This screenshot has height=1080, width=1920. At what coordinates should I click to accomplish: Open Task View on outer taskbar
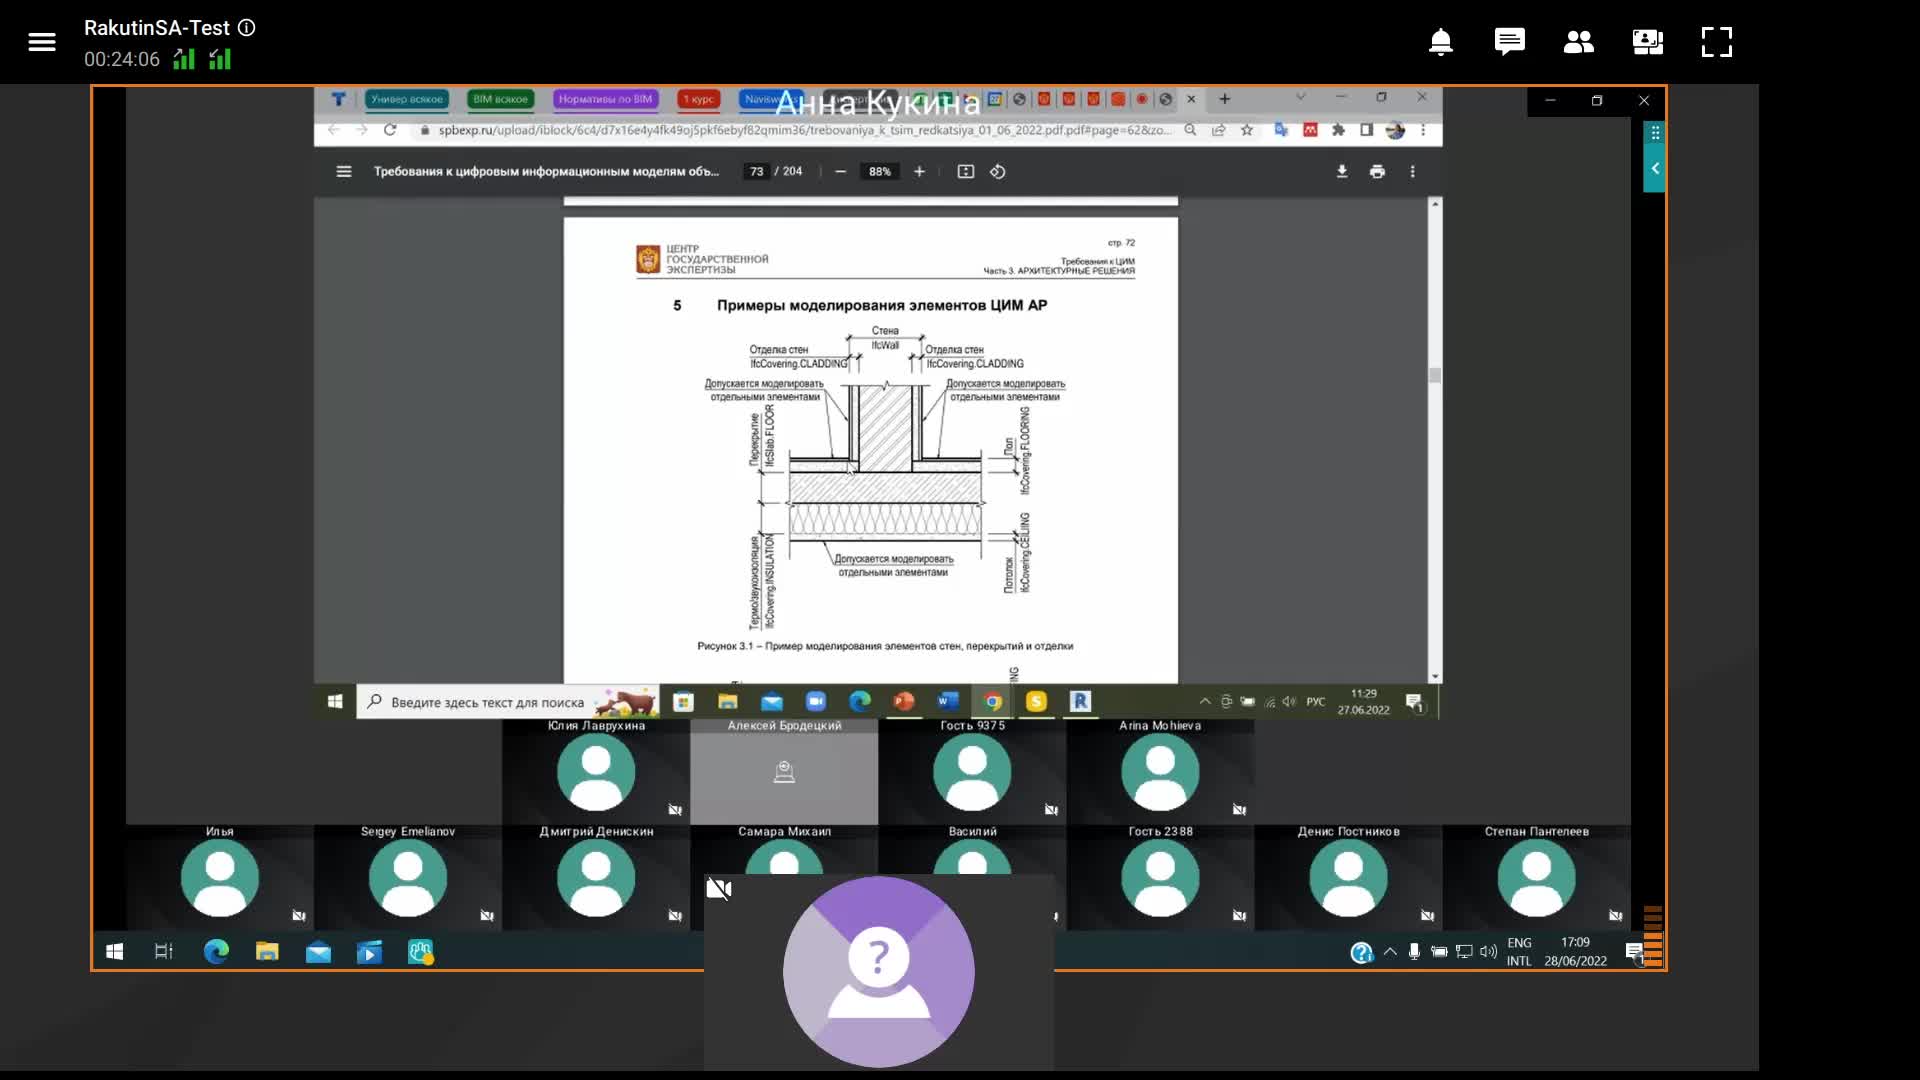164,952
